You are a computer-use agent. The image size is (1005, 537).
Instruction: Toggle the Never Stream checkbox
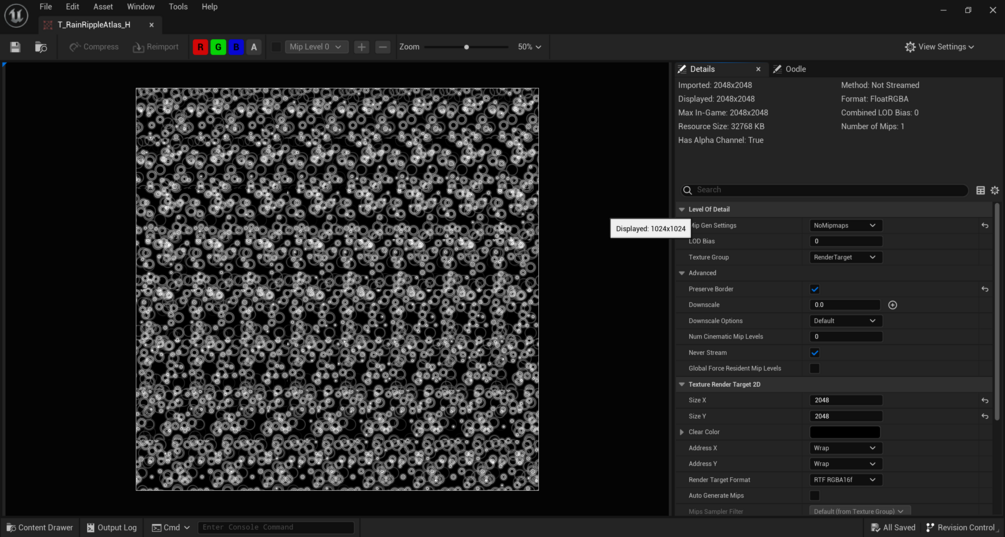coord(815,352)
